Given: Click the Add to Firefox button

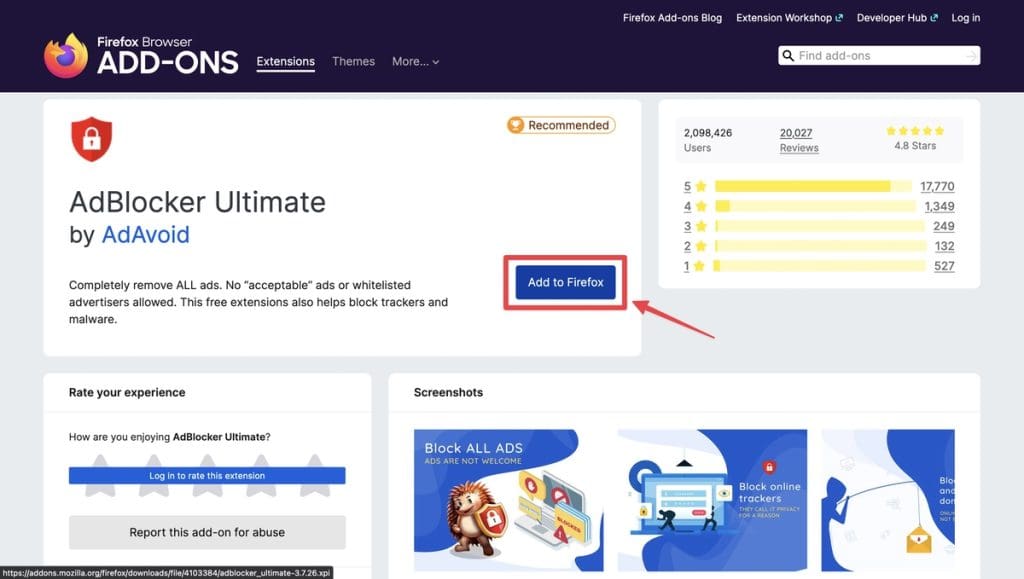Looking at the screenshot, I should point(566,282).
